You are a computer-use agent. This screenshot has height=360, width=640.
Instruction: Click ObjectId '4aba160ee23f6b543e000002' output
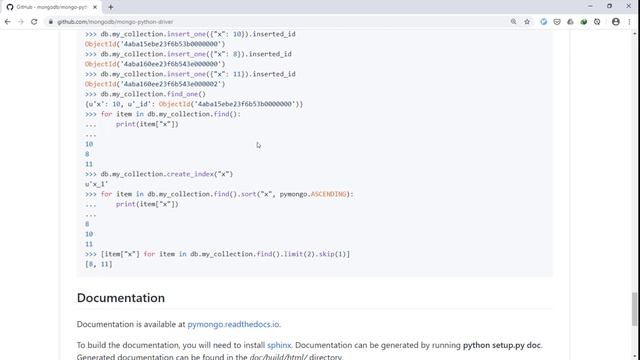tap(155, 84)
